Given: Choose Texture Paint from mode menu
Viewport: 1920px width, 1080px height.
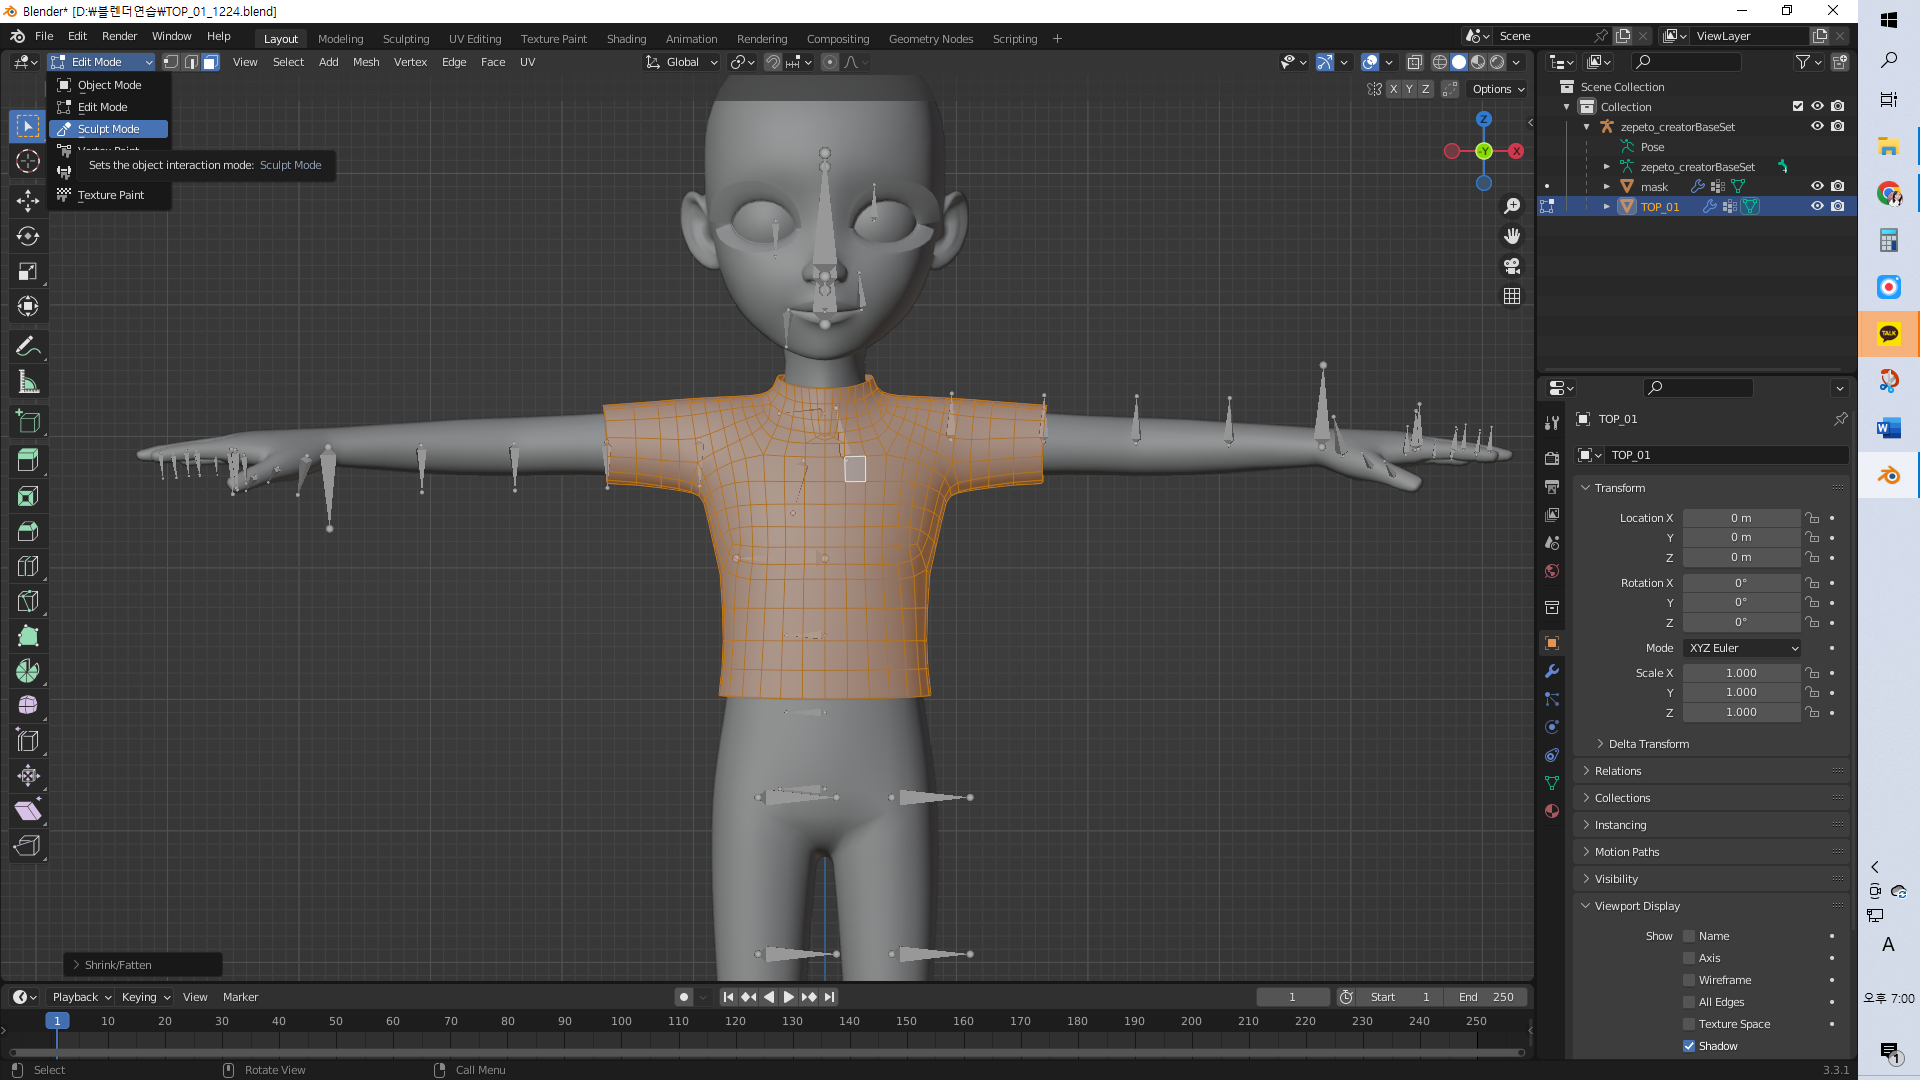Looking at the screenshot, I should click(x=110, y=195).
